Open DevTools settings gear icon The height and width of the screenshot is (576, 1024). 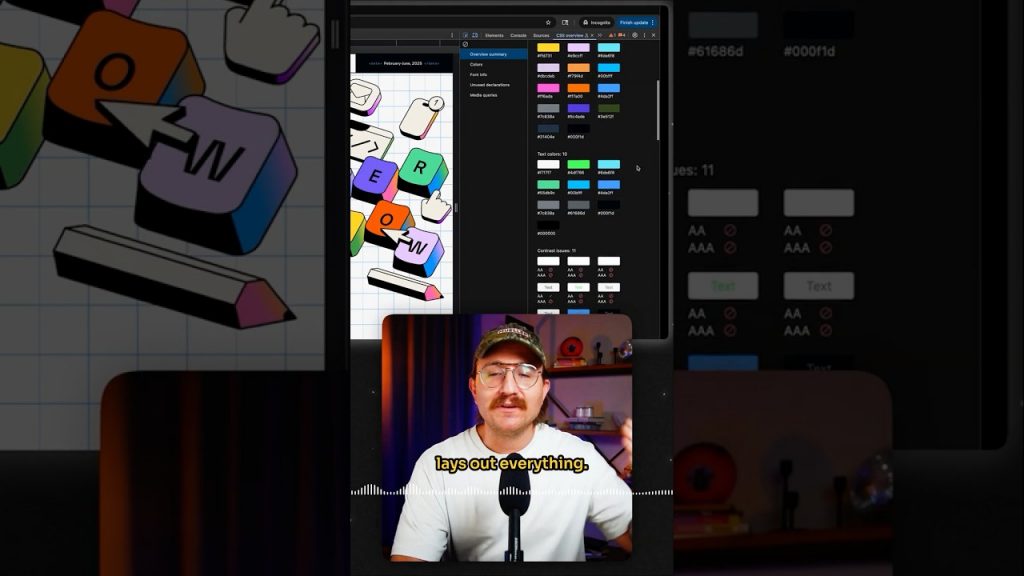click(635, 35)
